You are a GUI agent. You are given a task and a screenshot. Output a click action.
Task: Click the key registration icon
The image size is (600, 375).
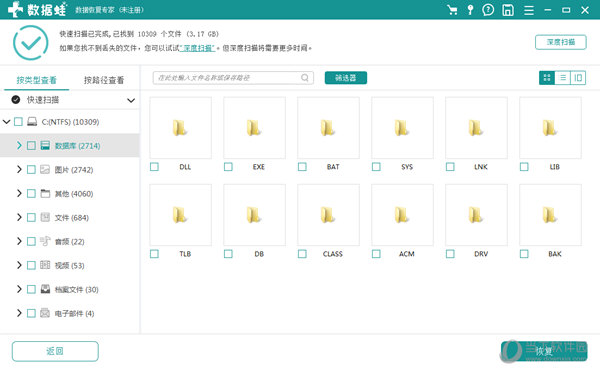[470, 10]
